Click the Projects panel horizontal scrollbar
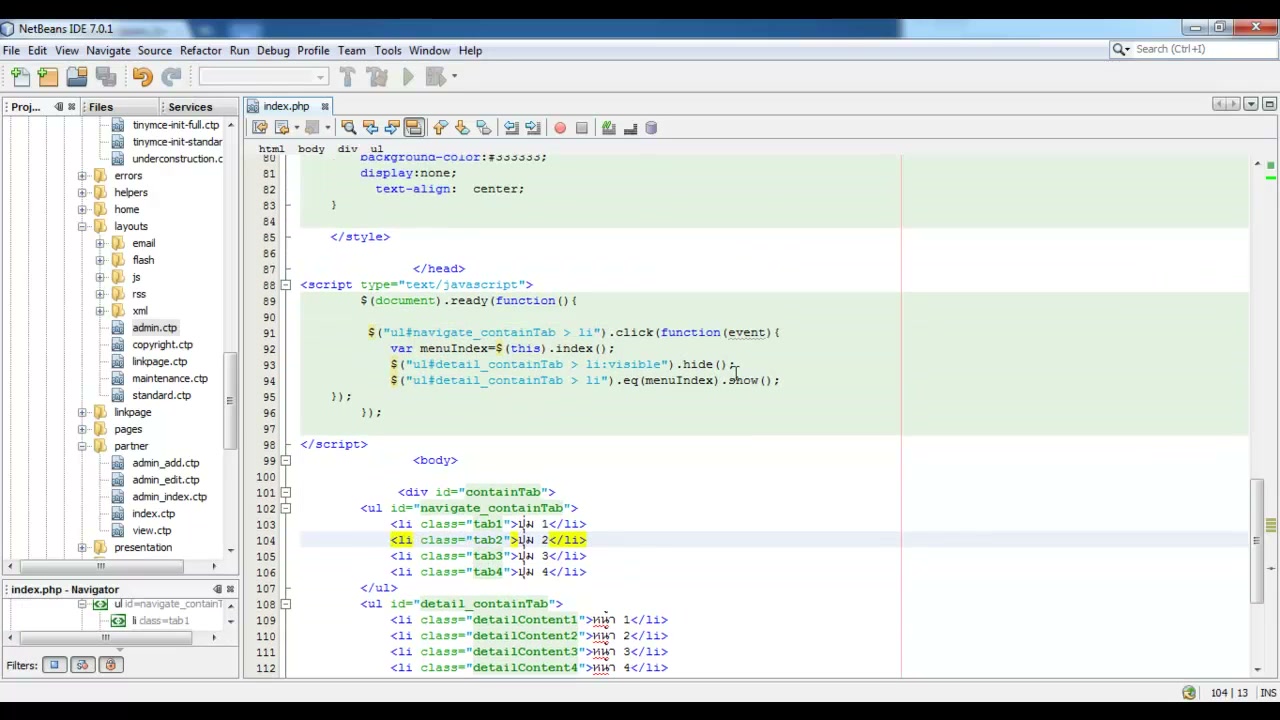The width and height of the screenshot is (1280, 720). coord(100,566)
